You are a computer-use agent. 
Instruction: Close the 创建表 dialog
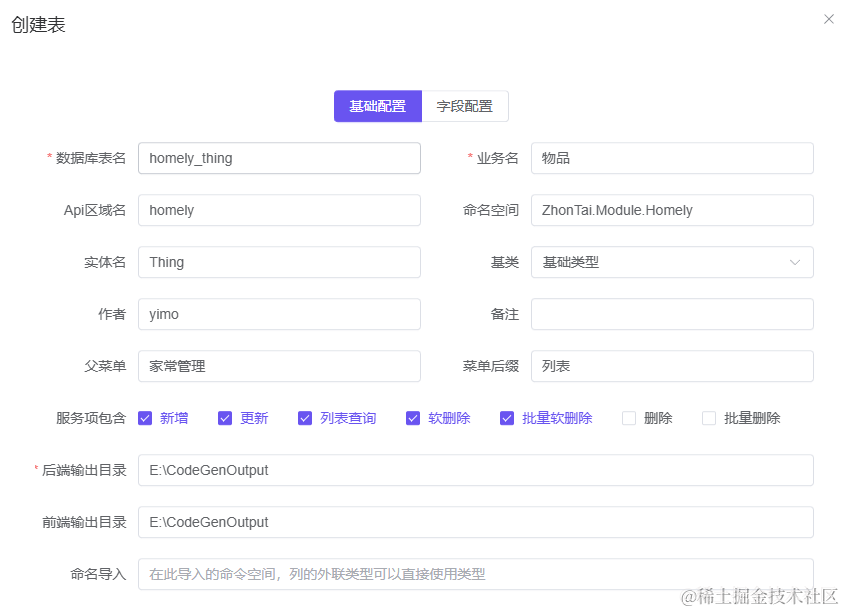click(x=828, y=19)
